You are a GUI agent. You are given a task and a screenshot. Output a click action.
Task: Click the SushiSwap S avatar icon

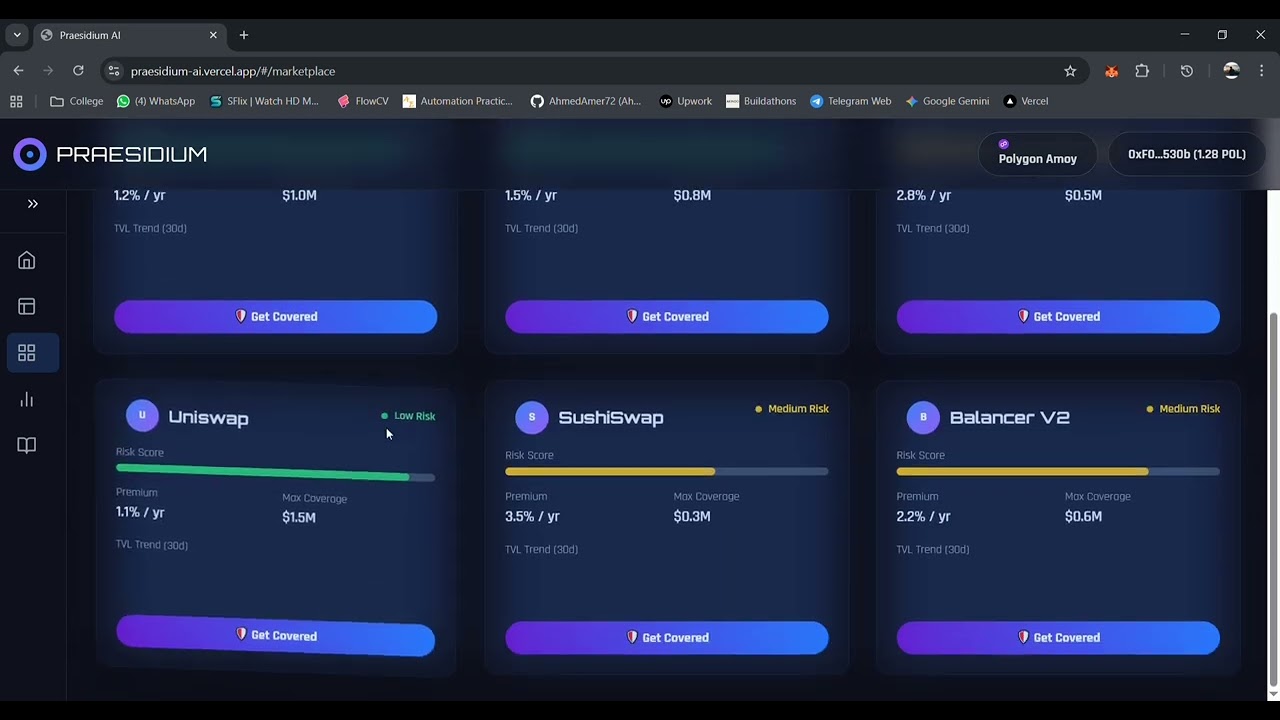(x=532, y=417)
